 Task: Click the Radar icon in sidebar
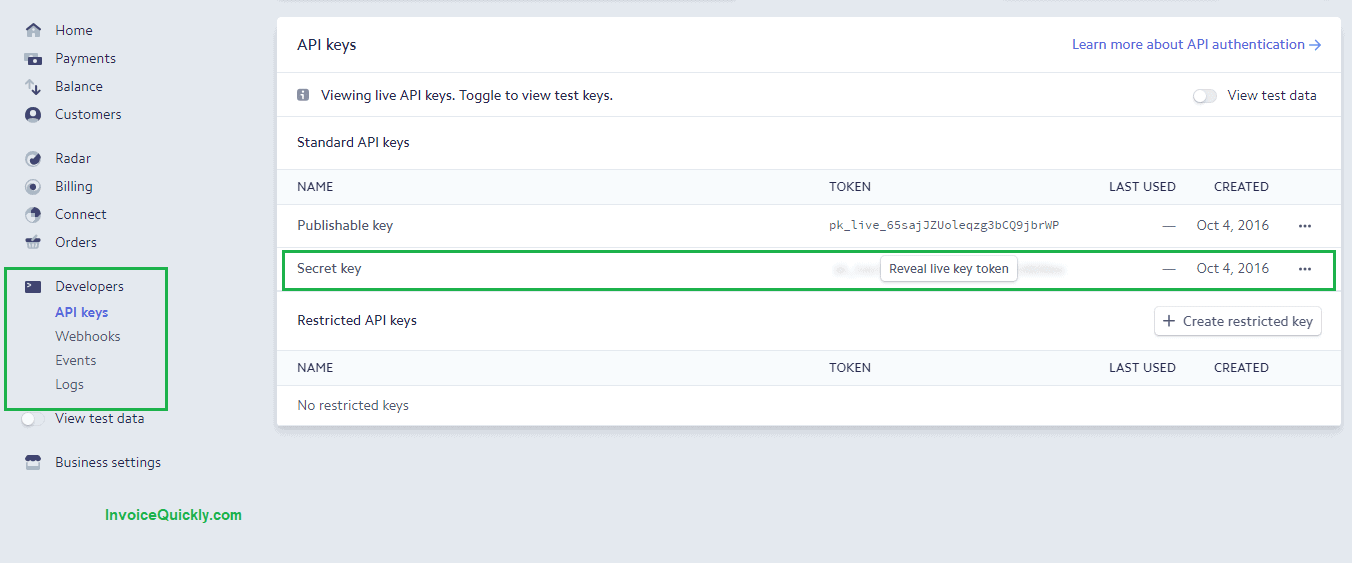[33, 158]
